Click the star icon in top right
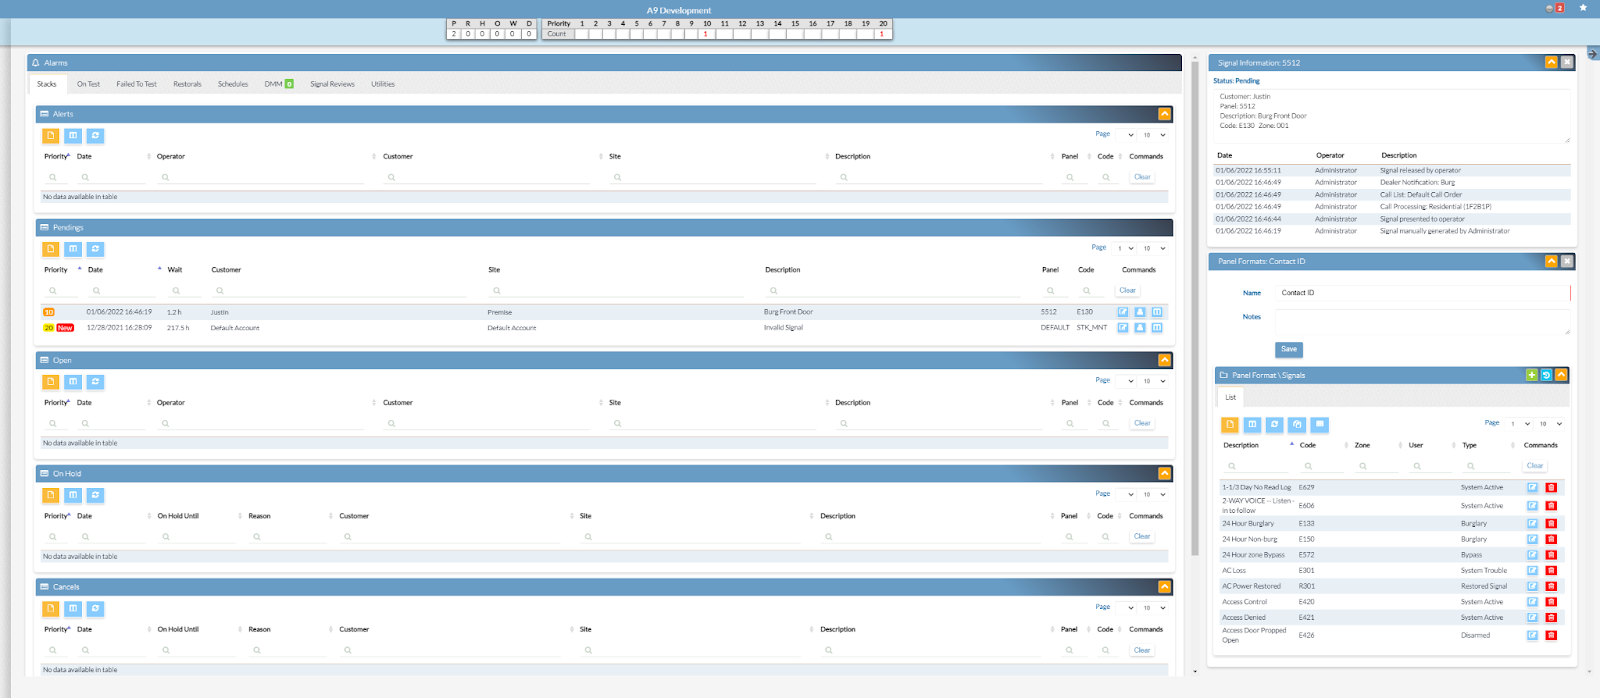1600x698 pixels. (x=1583, y=8)
